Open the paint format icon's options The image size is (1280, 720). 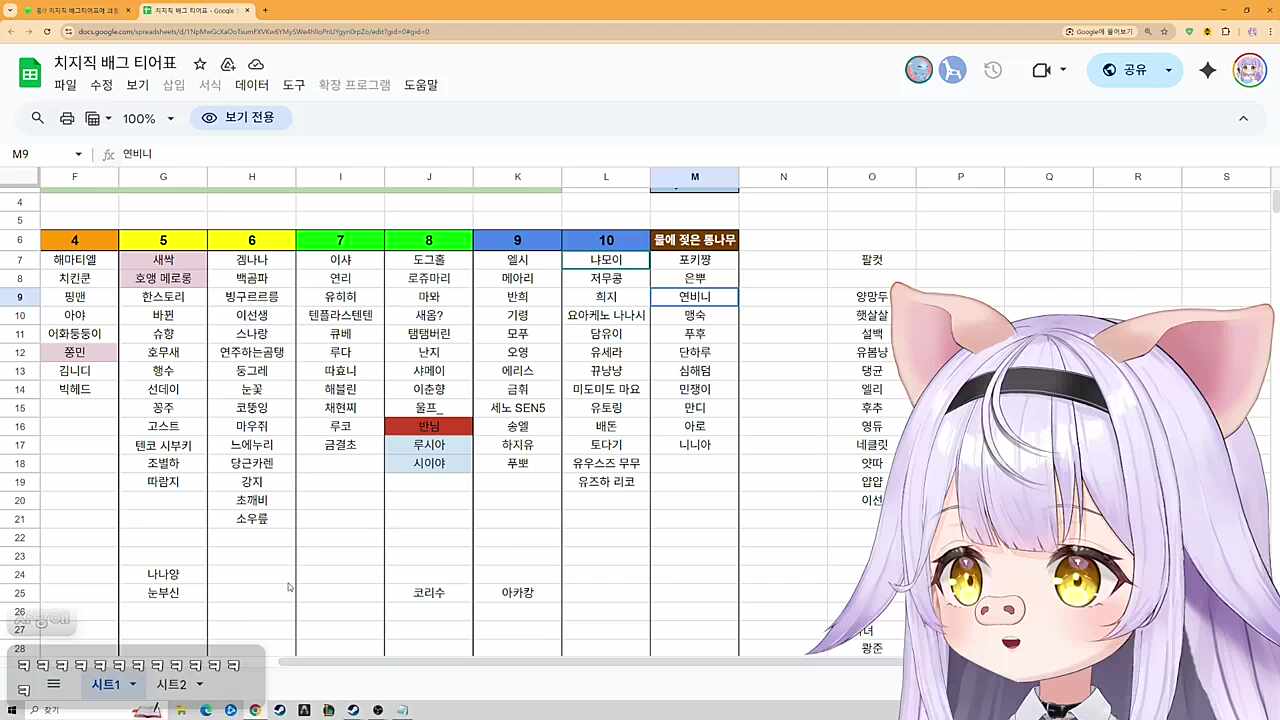[108, 118]
